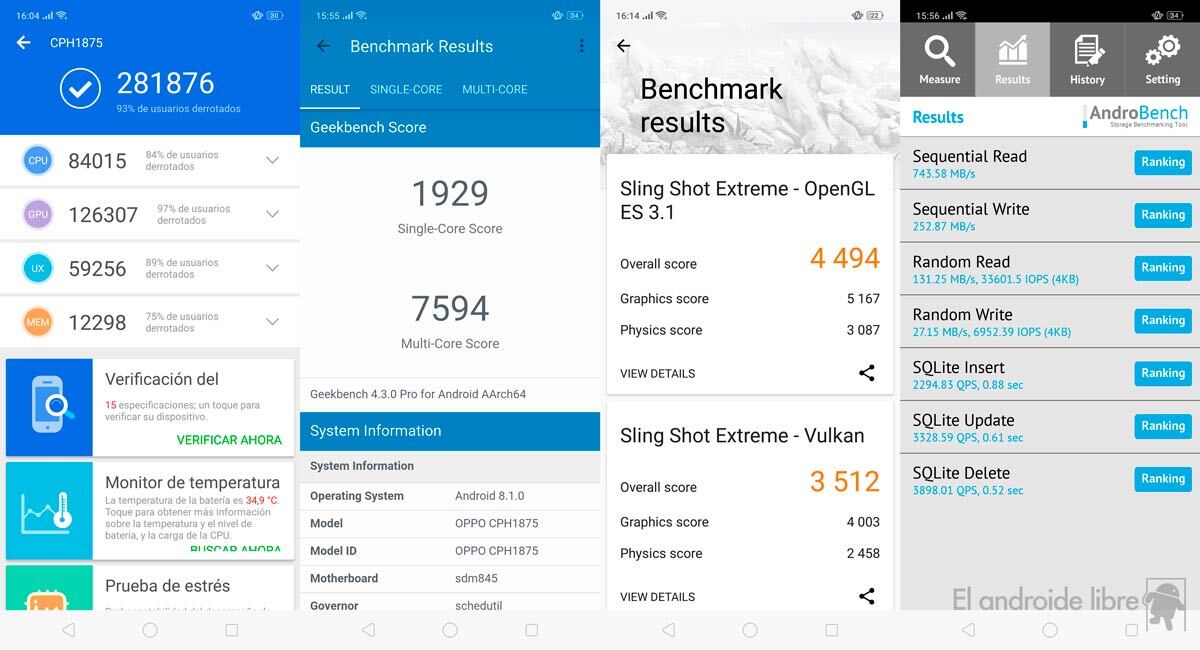Open Ranking for Sequential Write
This screenshot has width=1200, height=650.
coord(1163,215)
